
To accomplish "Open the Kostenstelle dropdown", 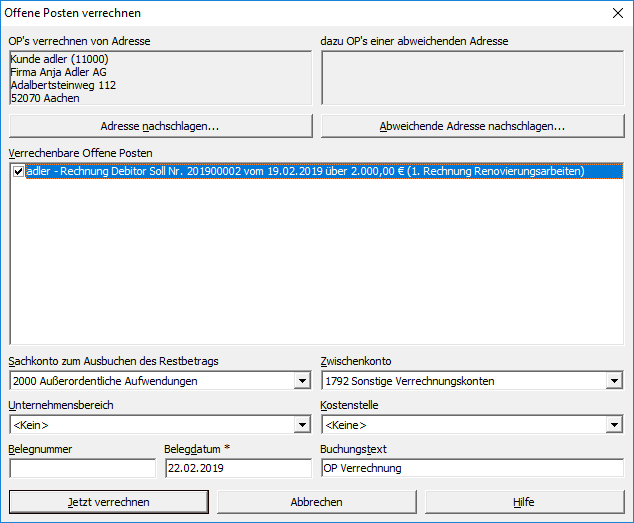I will point(615,425).
